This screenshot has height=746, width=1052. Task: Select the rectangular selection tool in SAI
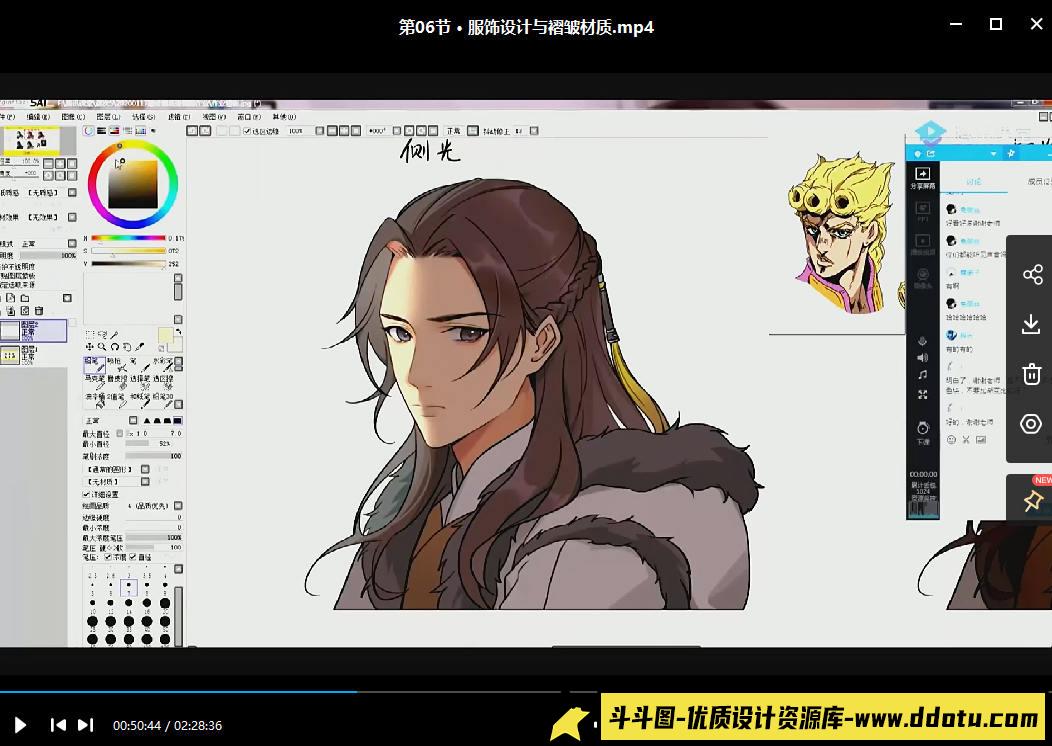(90, 334)
